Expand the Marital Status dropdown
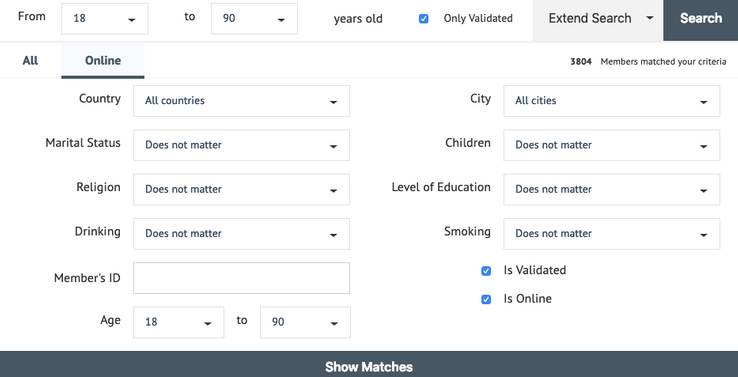The image size is (738, 377). pos(241,145)
